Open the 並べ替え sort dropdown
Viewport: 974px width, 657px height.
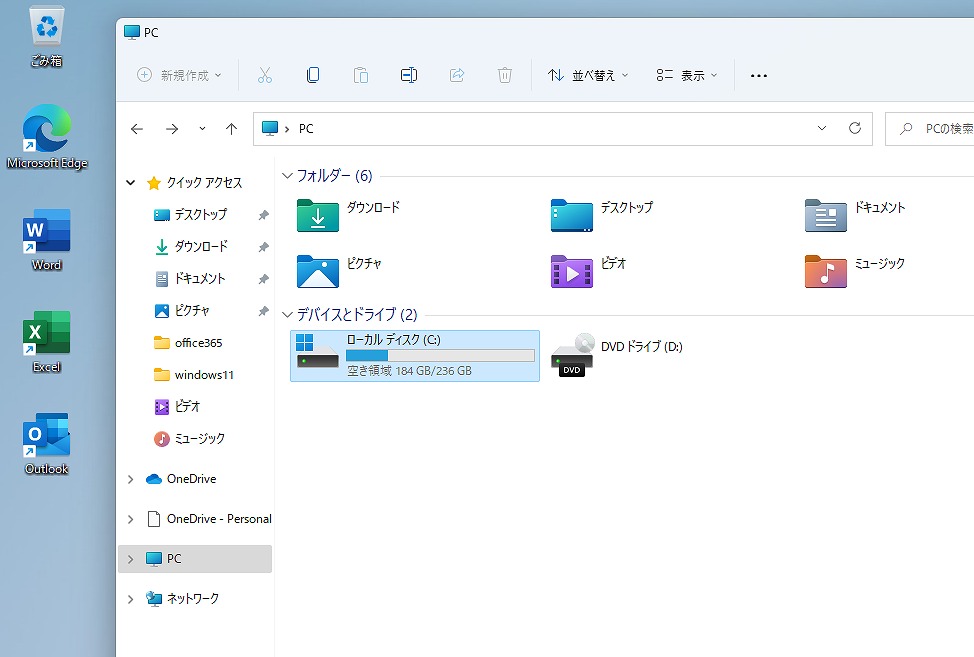click(x=588, y=75)
